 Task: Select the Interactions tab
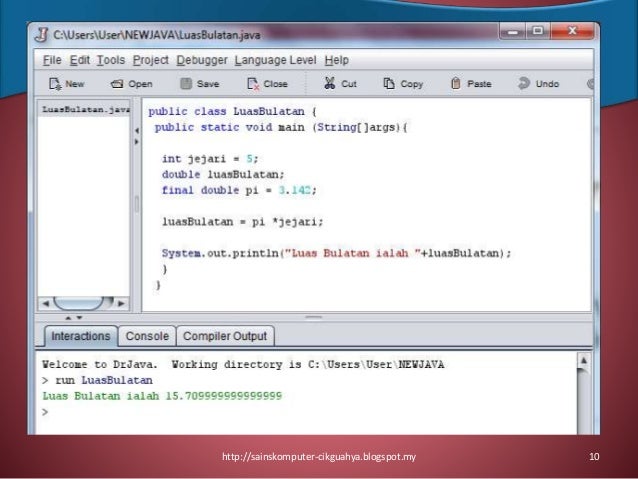click(81, 336)
